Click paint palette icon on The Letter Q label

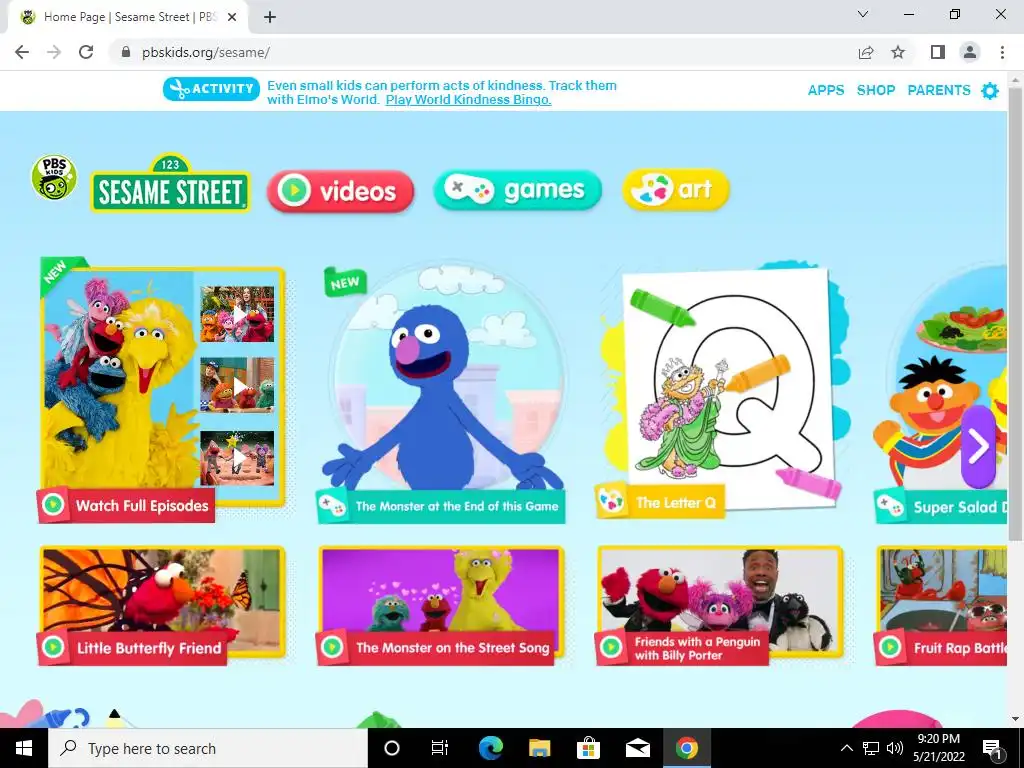(612, 502)
